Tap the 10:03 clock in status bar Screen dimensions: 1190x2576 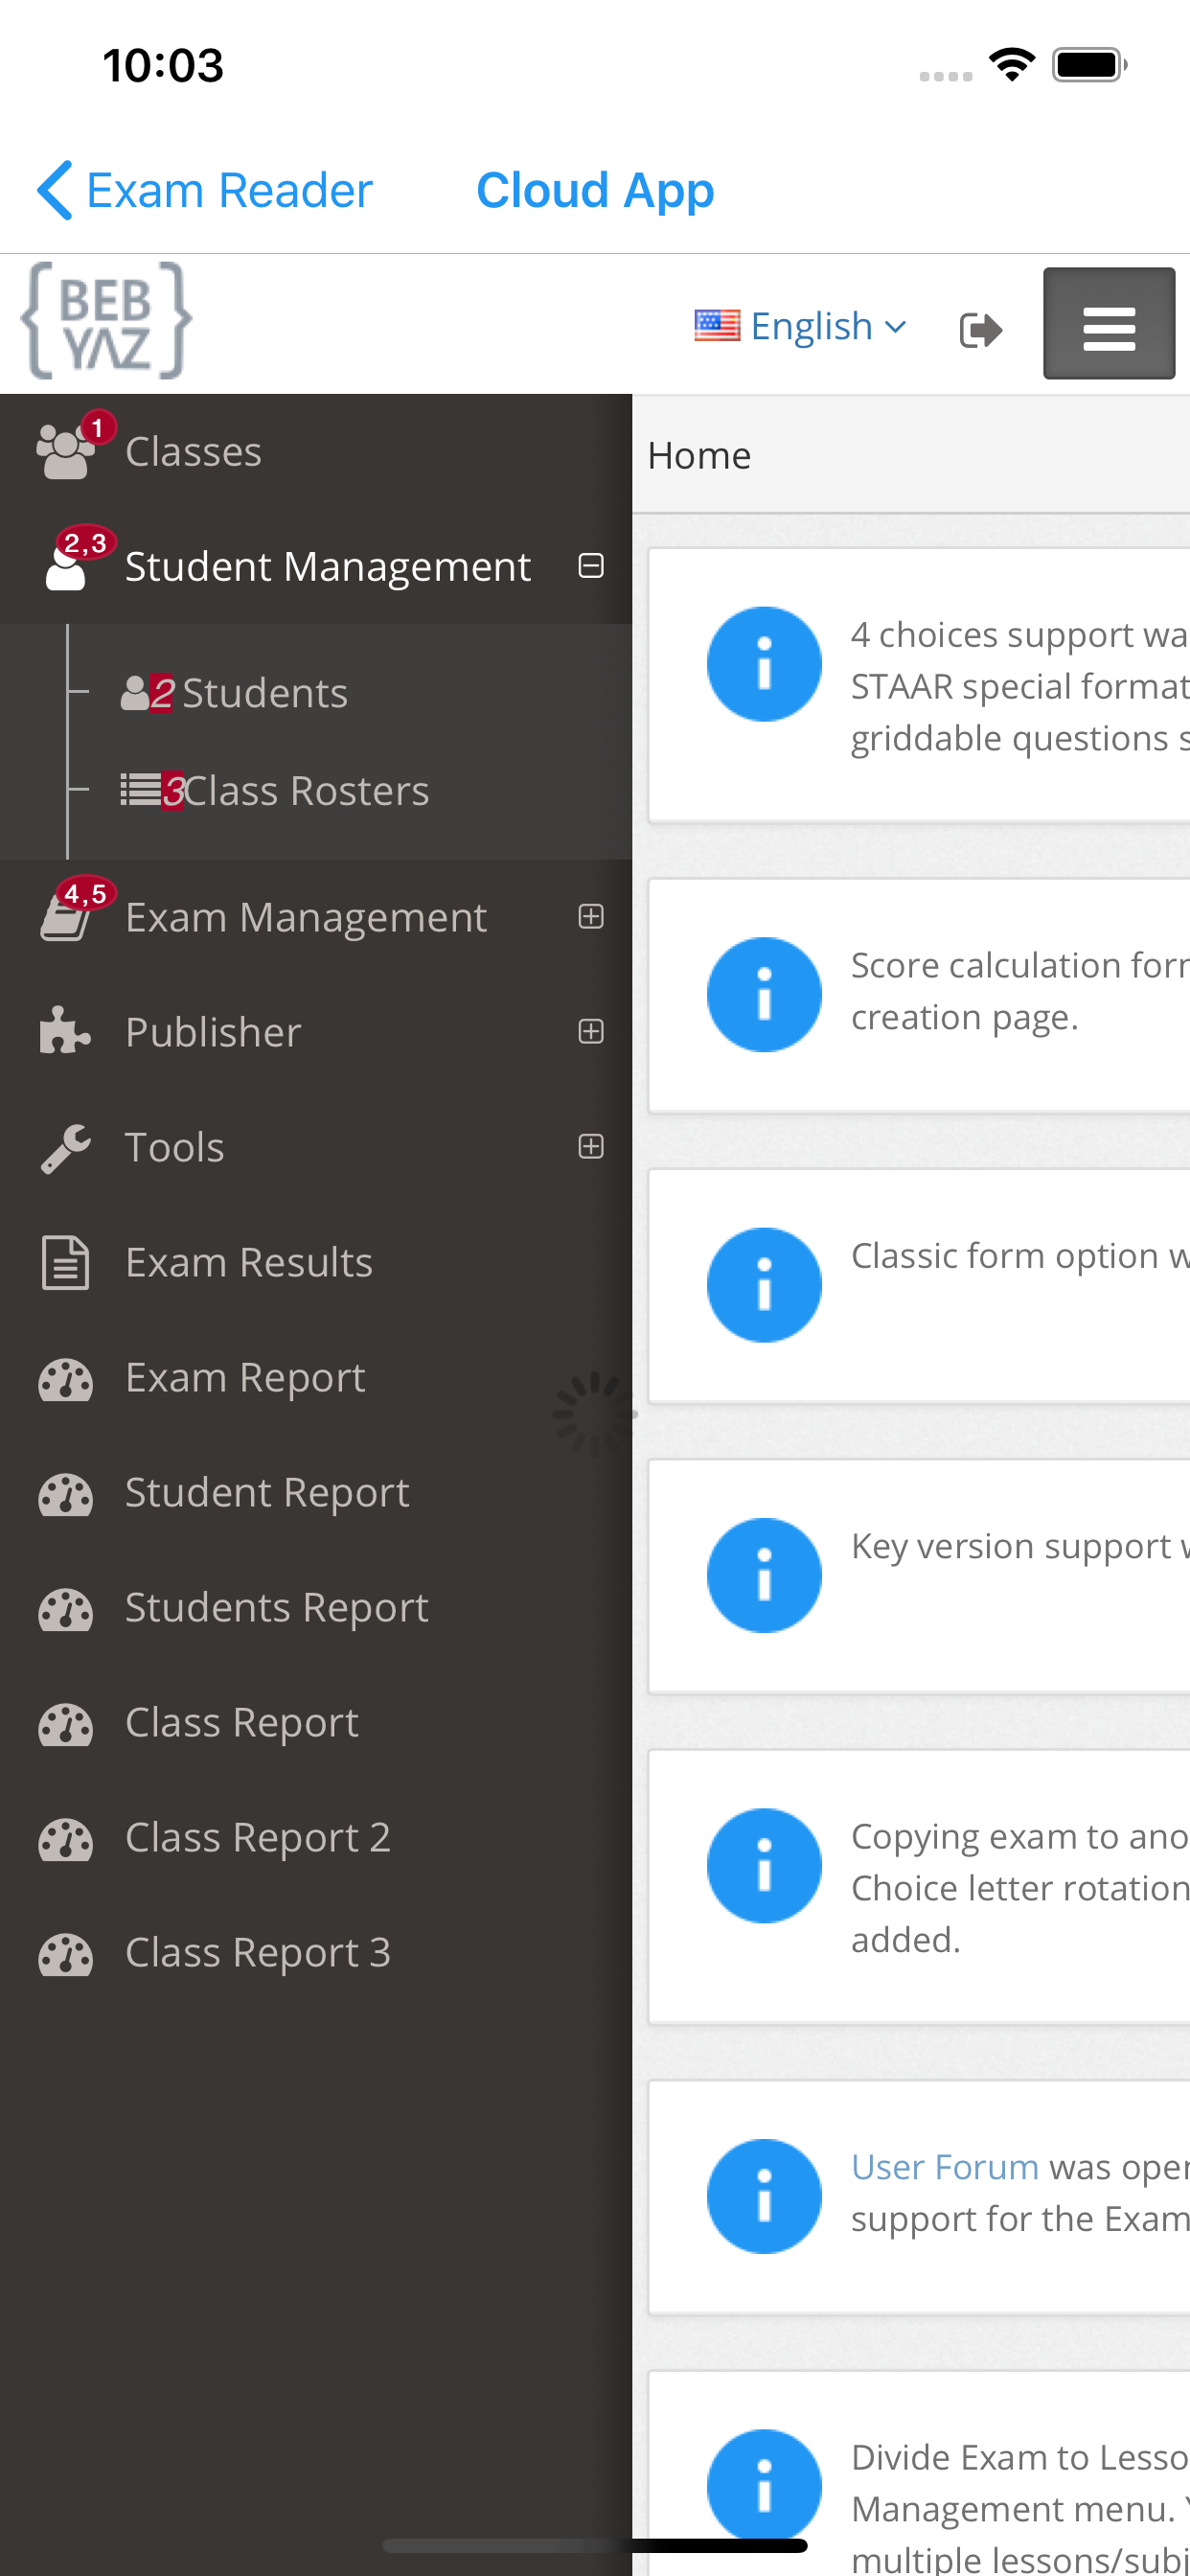click(163, 65)
